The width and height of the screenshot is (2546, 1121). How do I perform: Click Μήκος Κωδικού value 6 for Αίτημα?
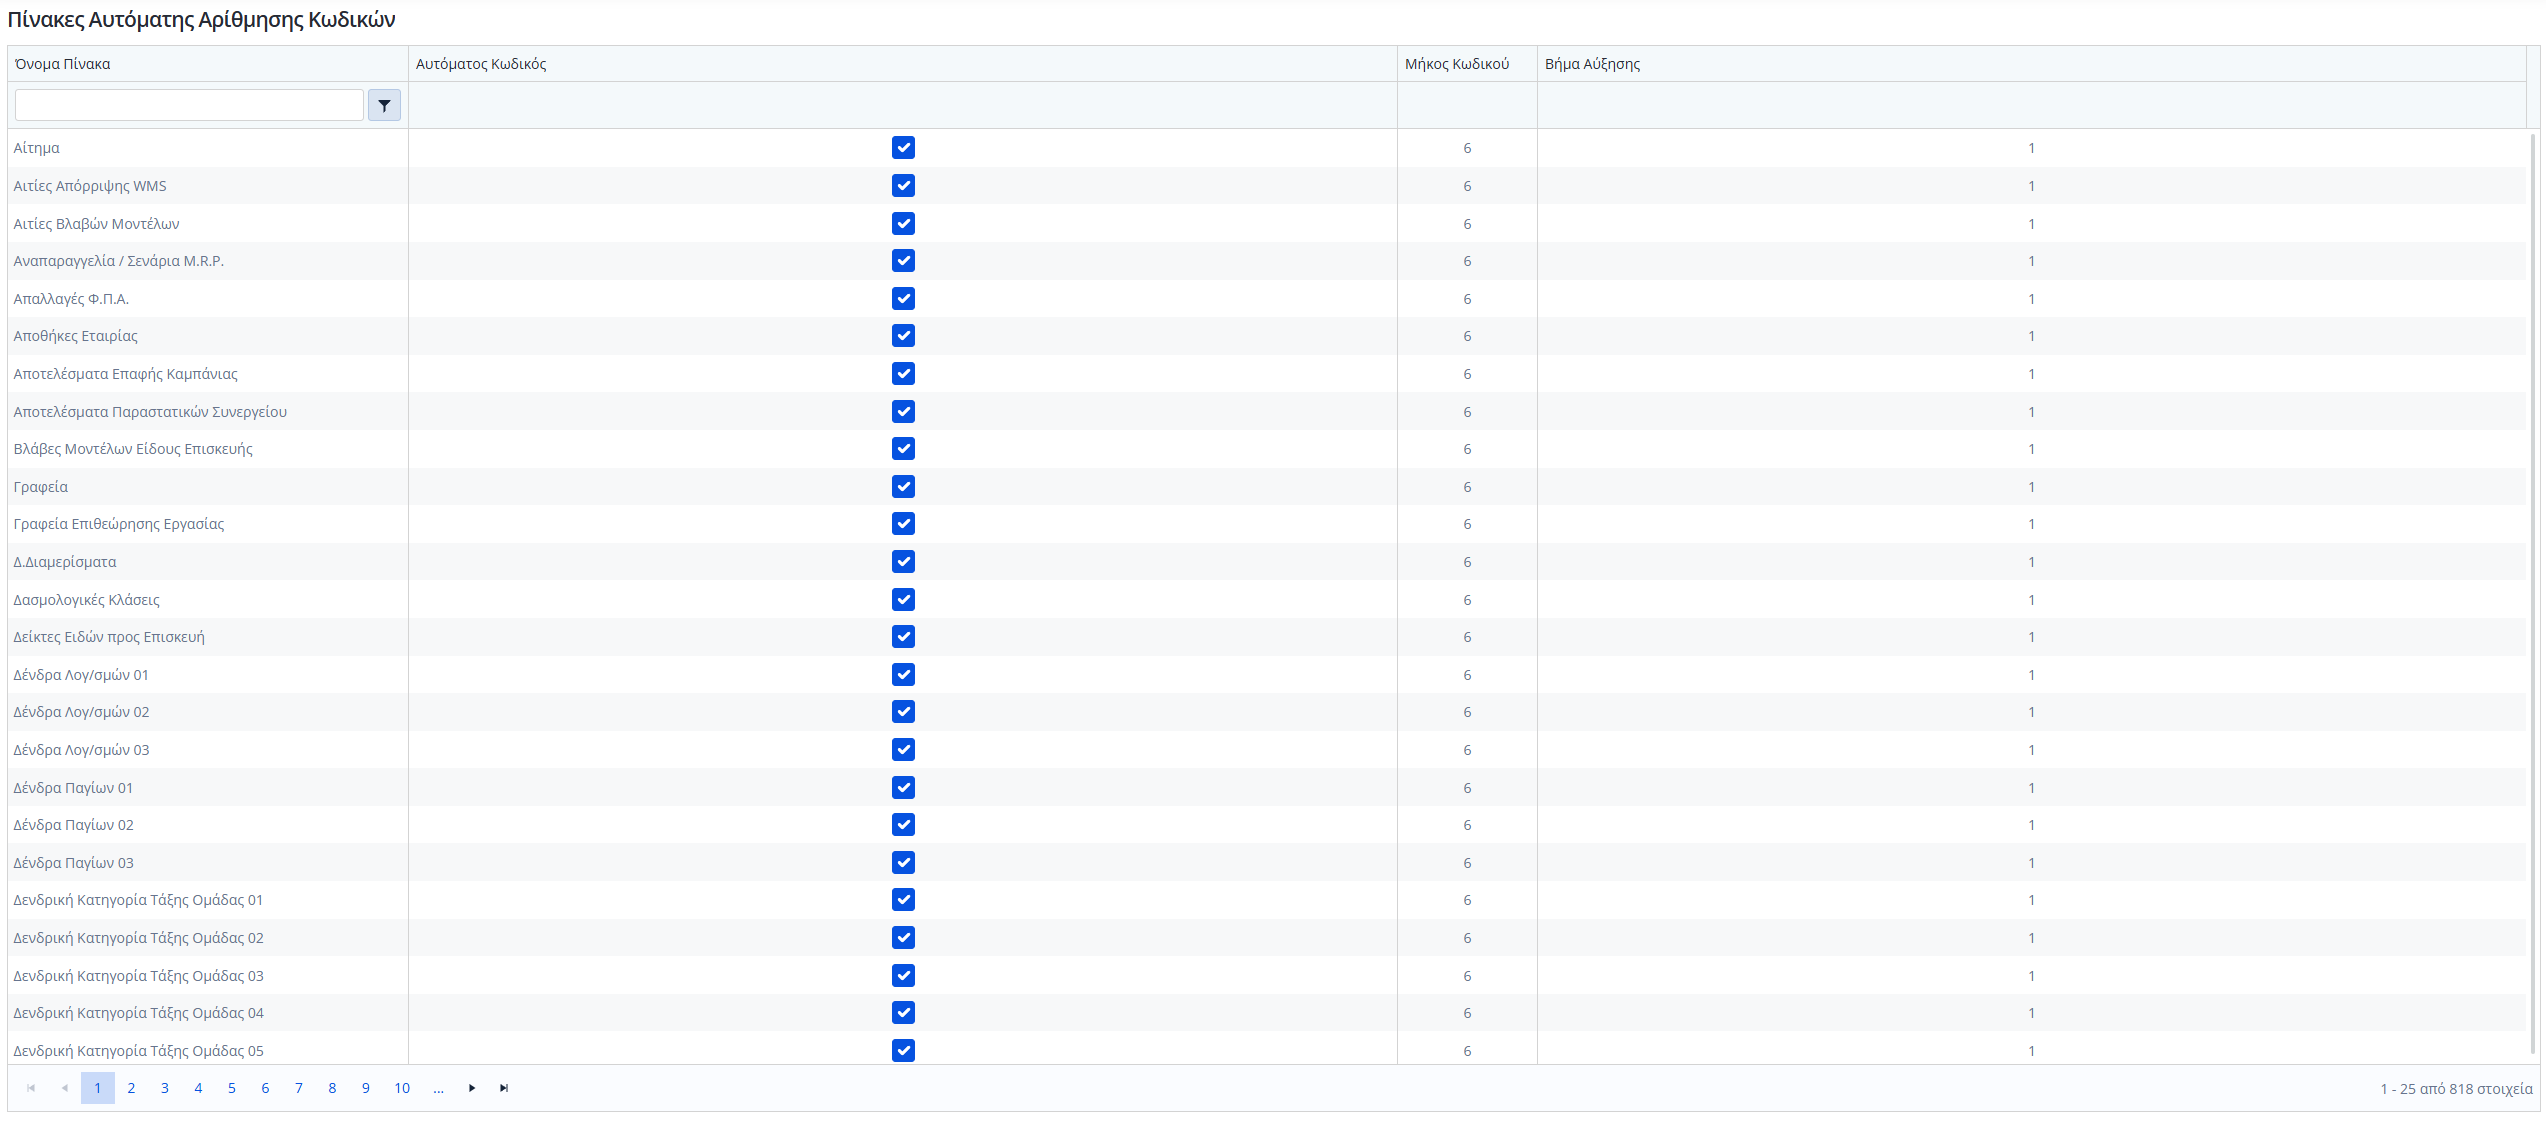coord(1467,148)
